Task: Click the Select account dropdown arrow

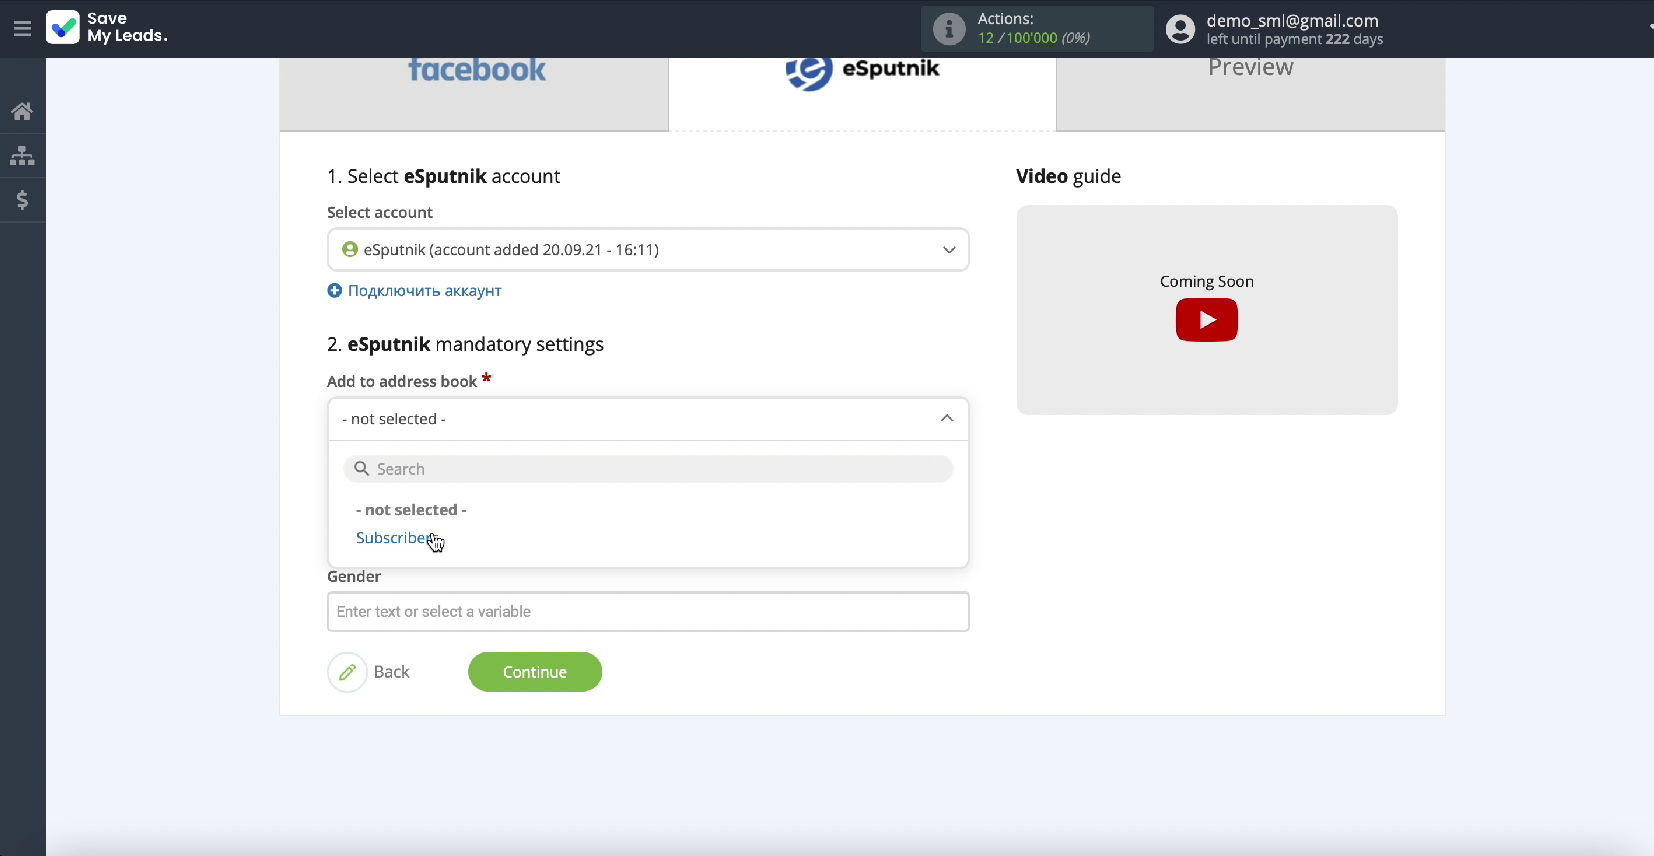Action: [949, 250]
